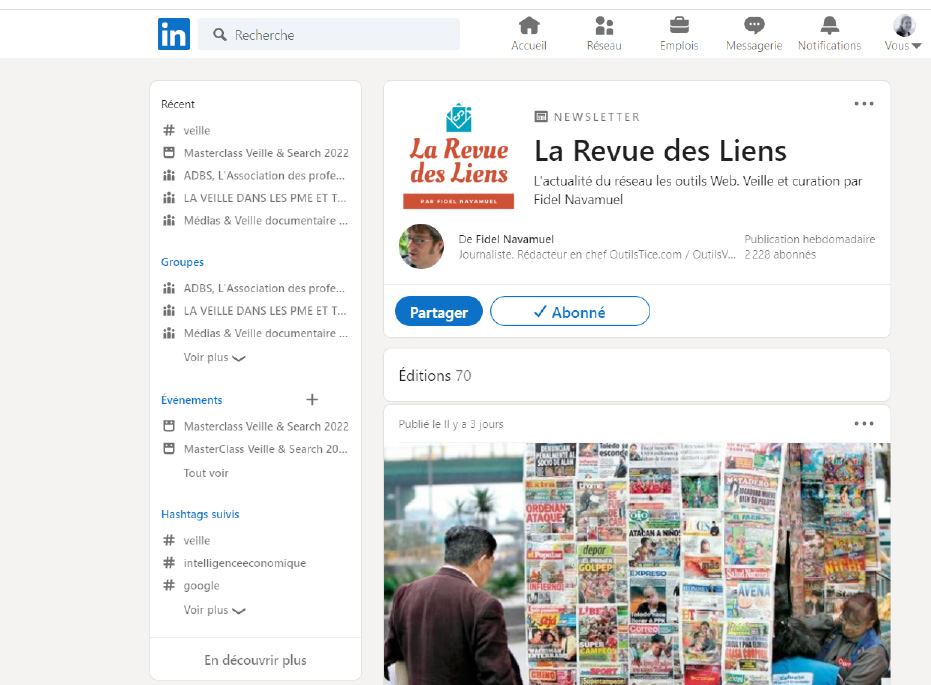Open the Emplois briefcase icon
The width and height of the screenshot is (931, 685).
679,26
